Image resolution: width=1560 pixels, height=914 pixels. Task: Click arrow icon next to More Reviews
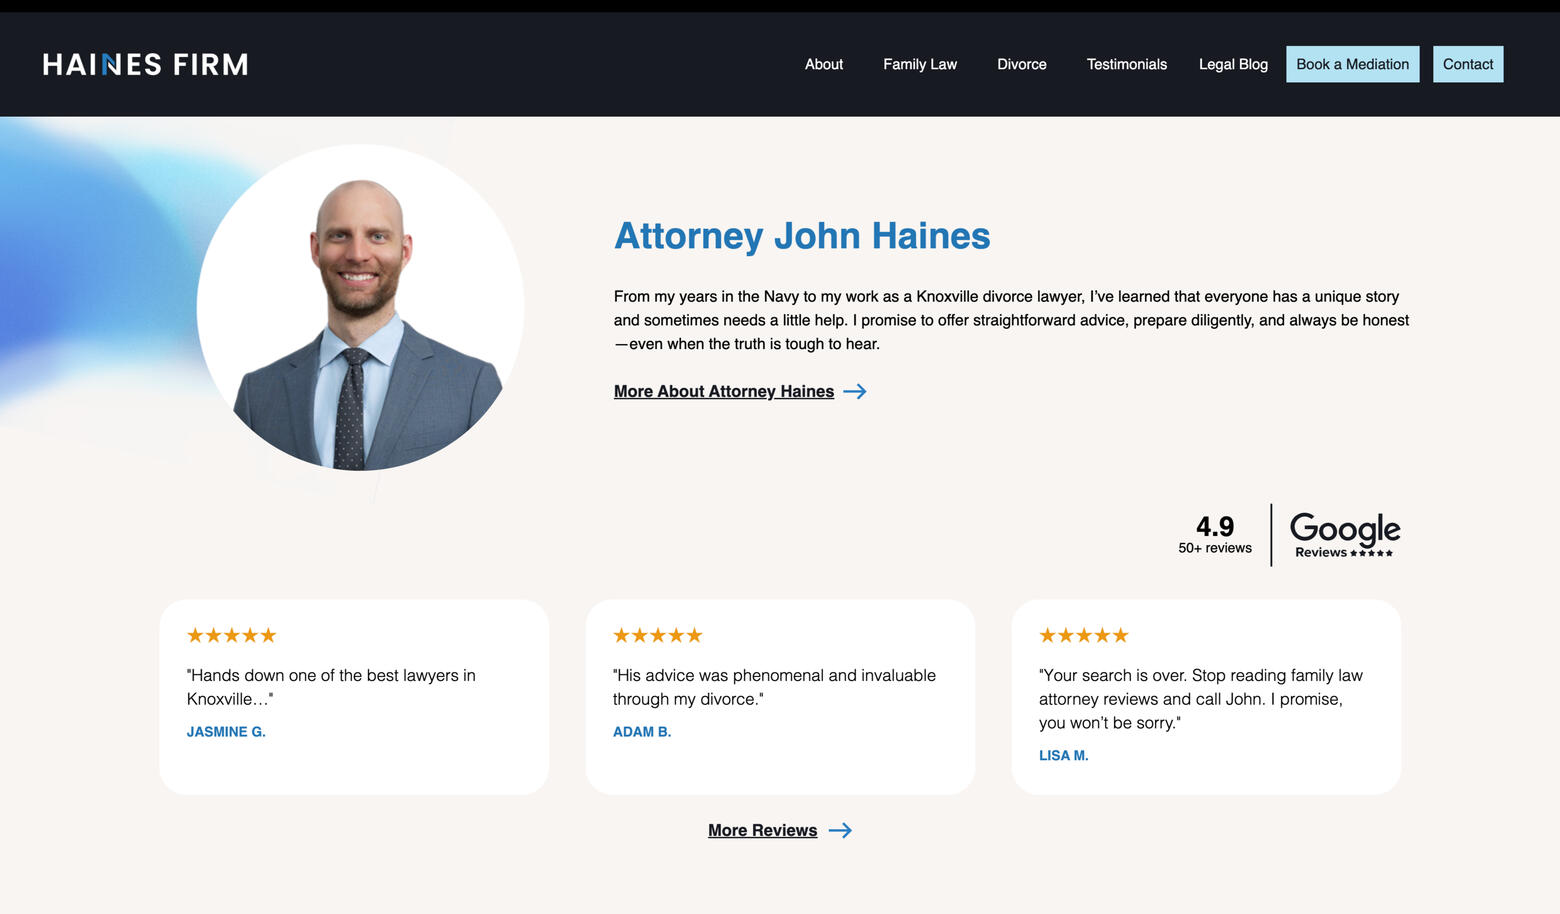point(840,831)
